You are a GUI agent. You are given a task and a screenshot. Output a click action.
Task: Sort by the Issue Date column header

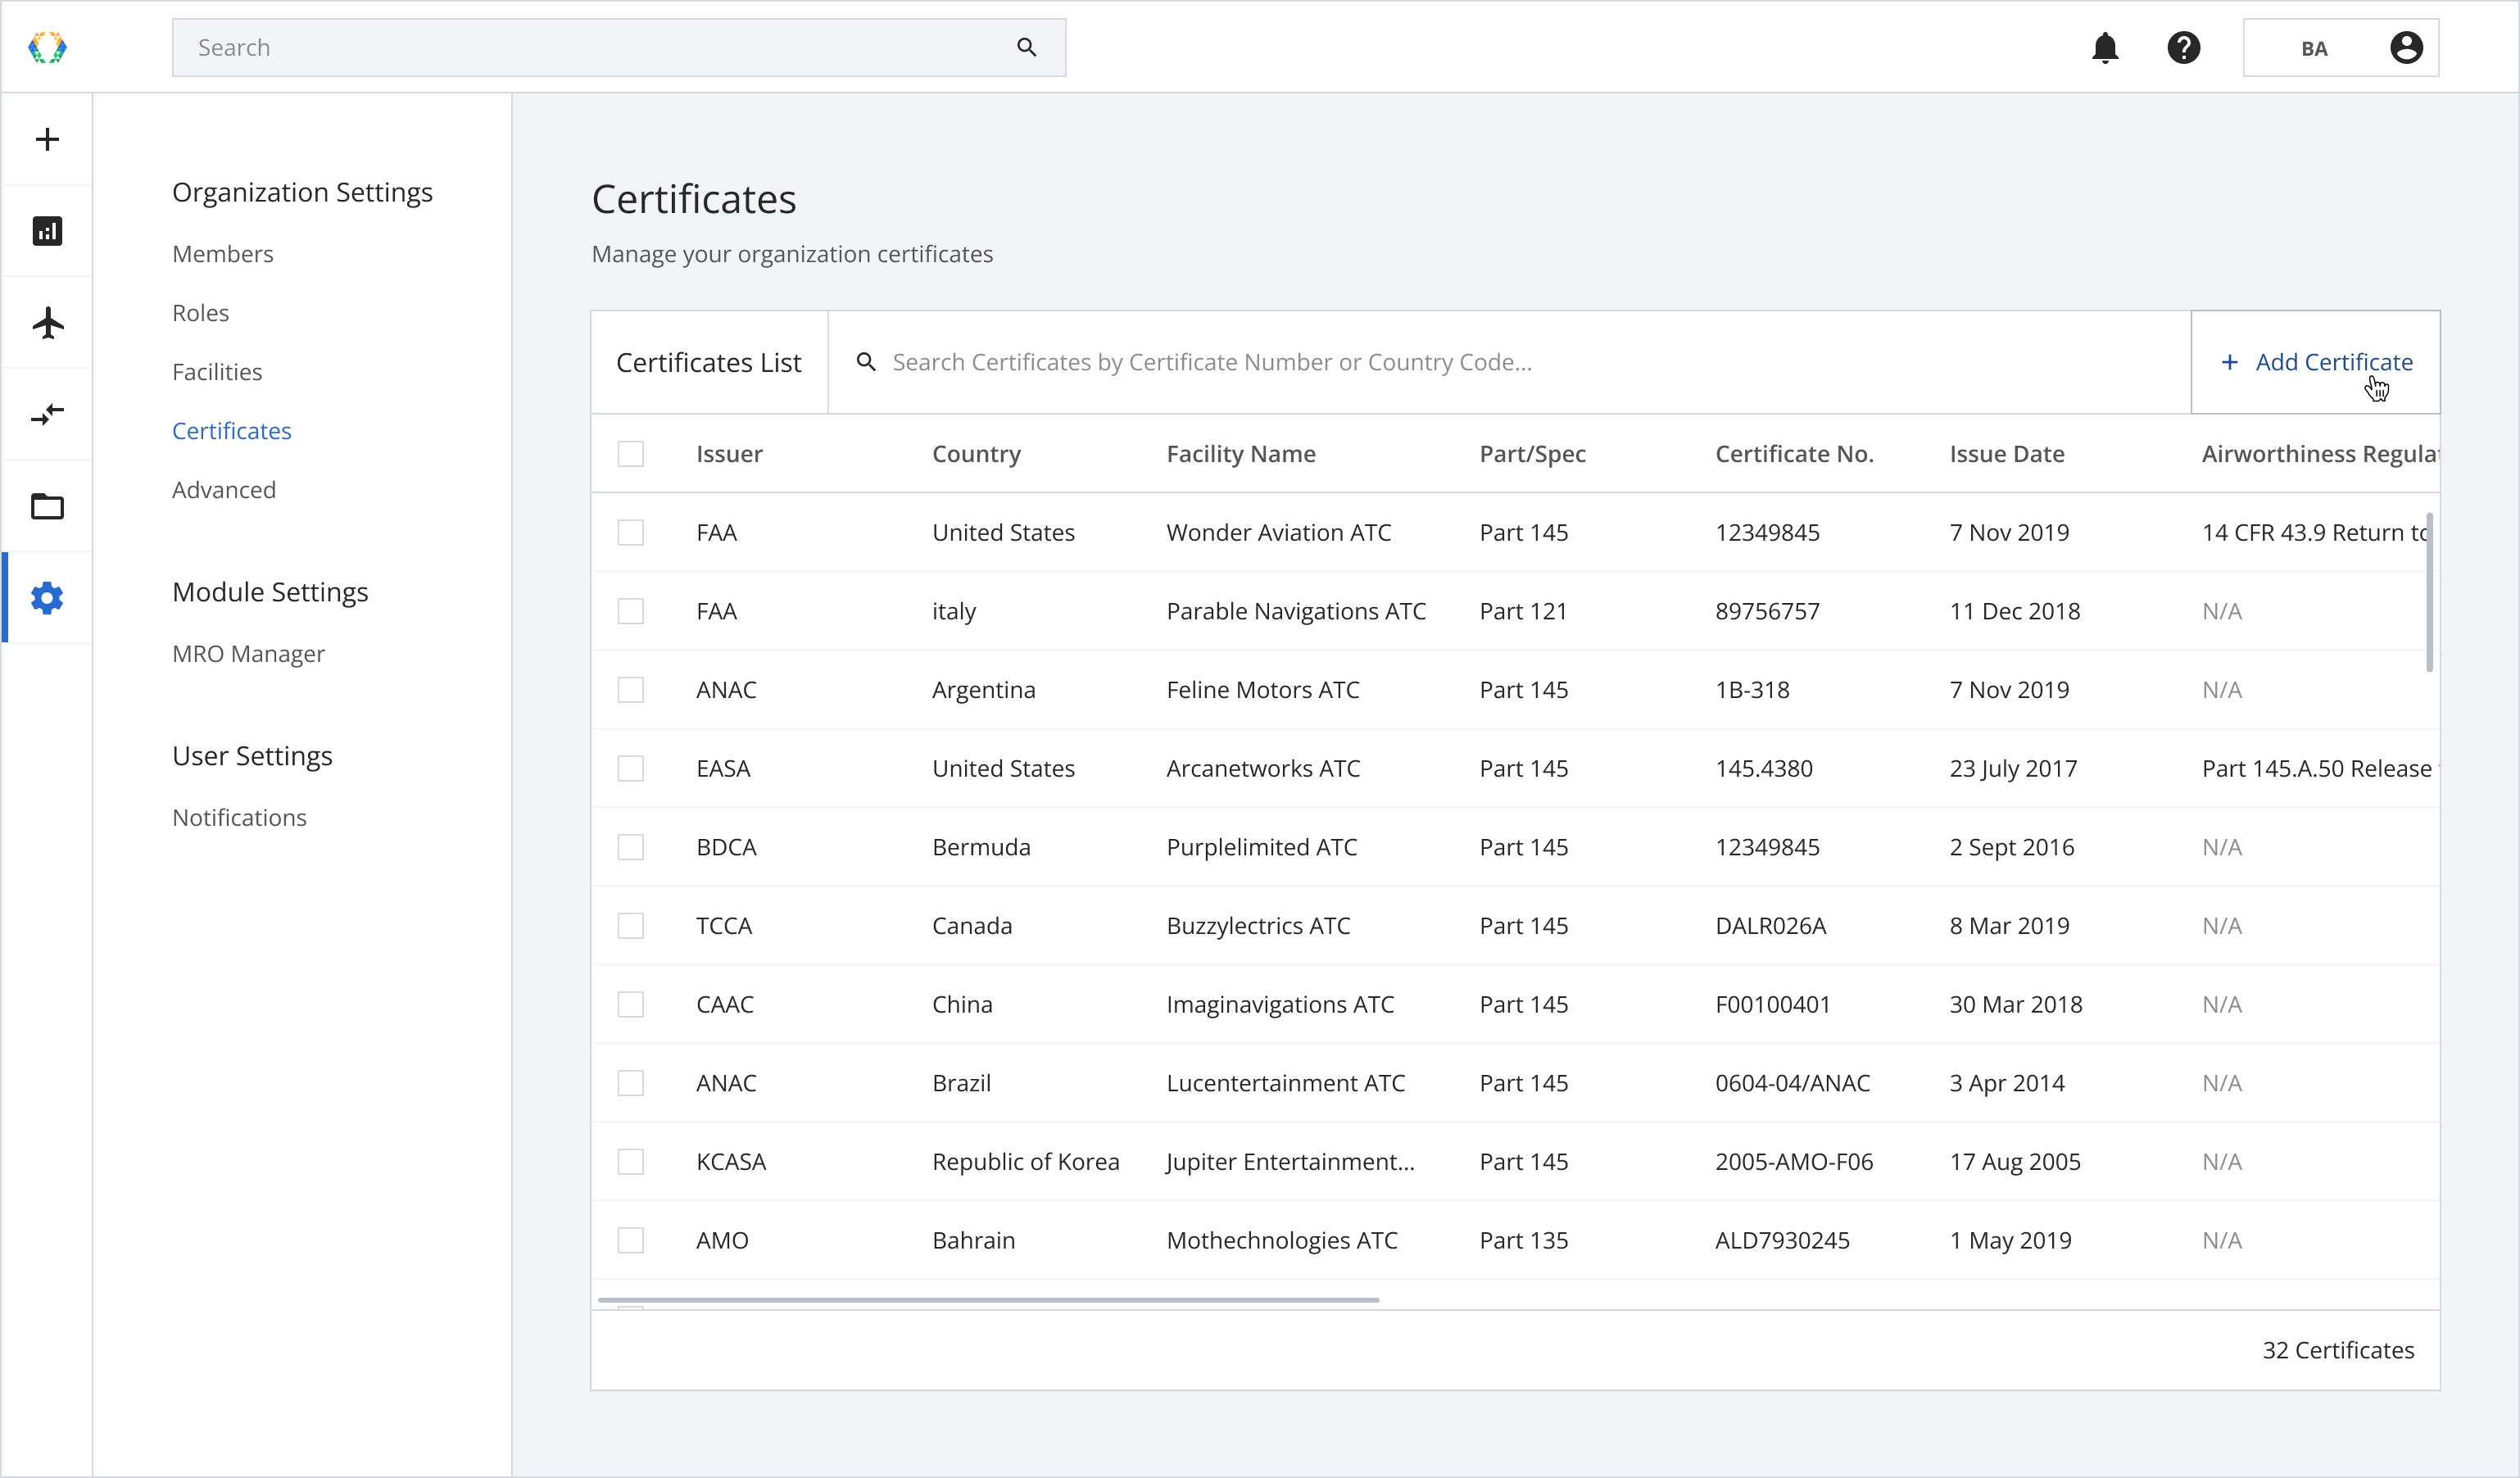tap(2006, 454)
